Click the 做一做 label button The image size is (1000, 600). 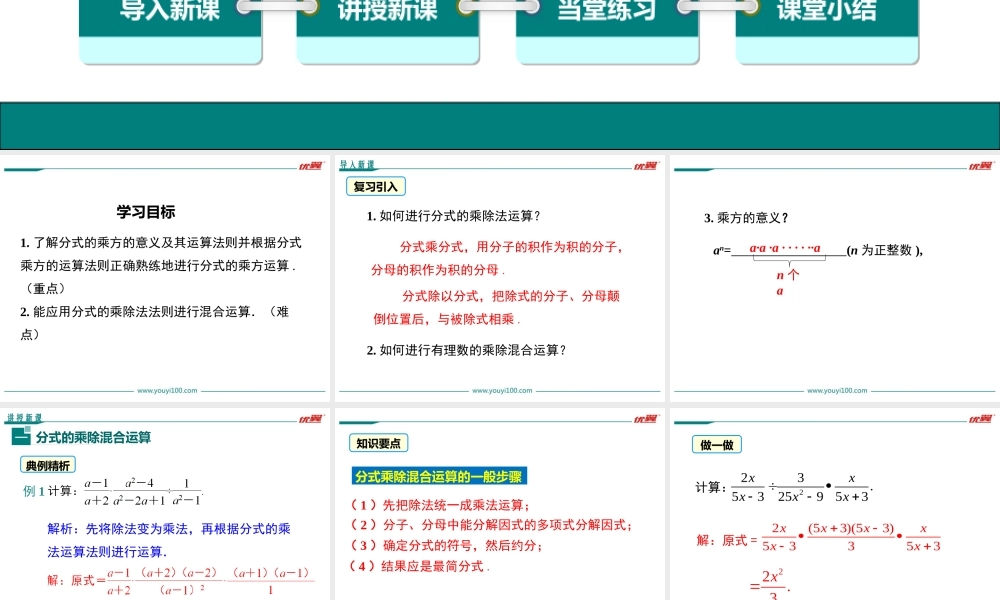[717, 445]
